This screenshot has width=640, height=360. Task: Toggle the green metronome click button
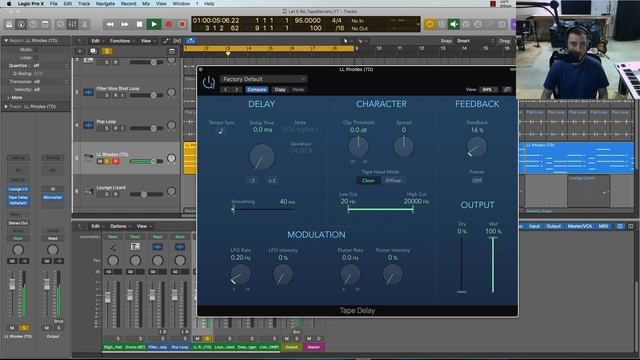(454, 24)
